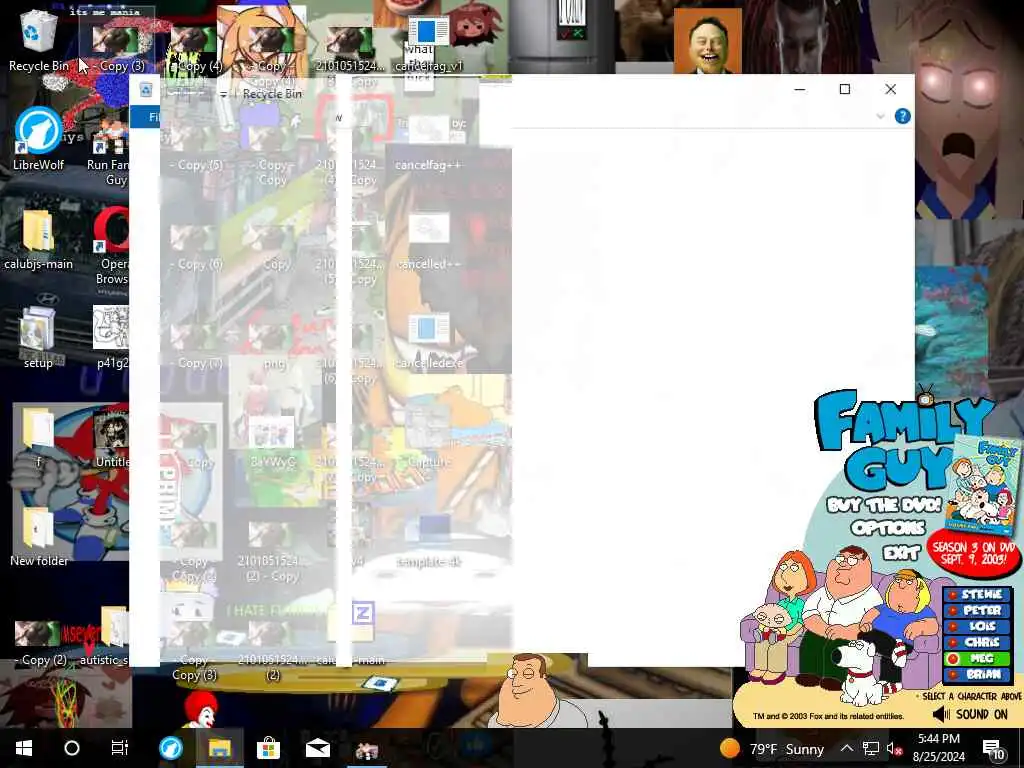Select the folder named f on desktop
Image resolution: width=1024 pixels, height=768 pixels.
pyautogui.click(x=39, y=438)
